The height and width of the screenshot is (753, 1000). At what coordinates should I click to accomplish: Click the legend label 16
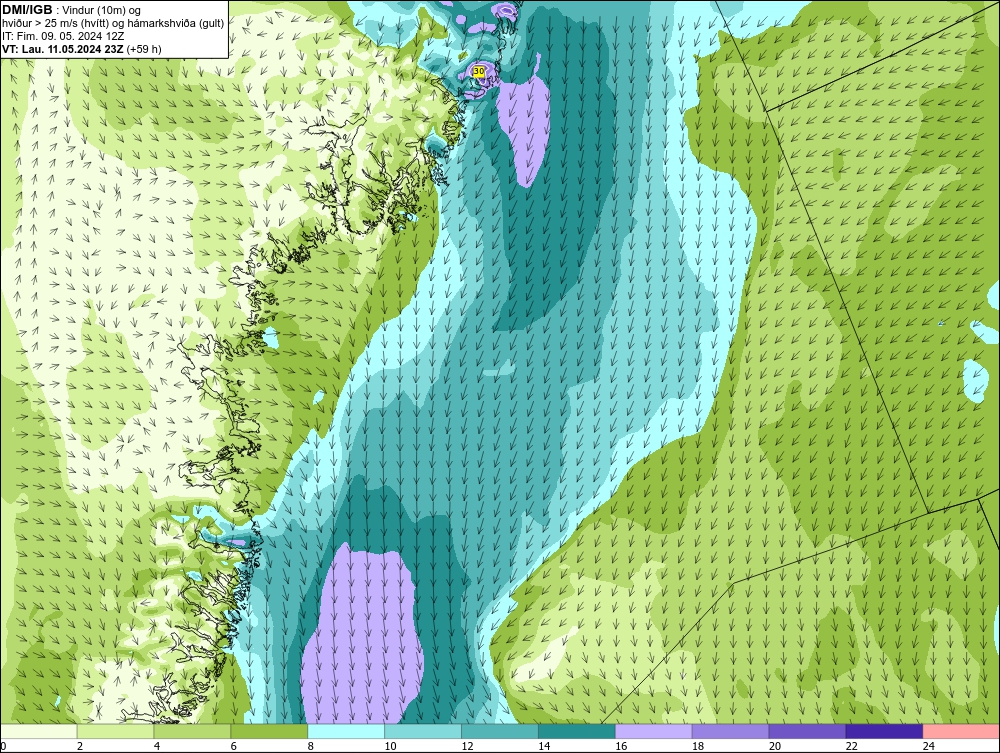pos(621,746)
